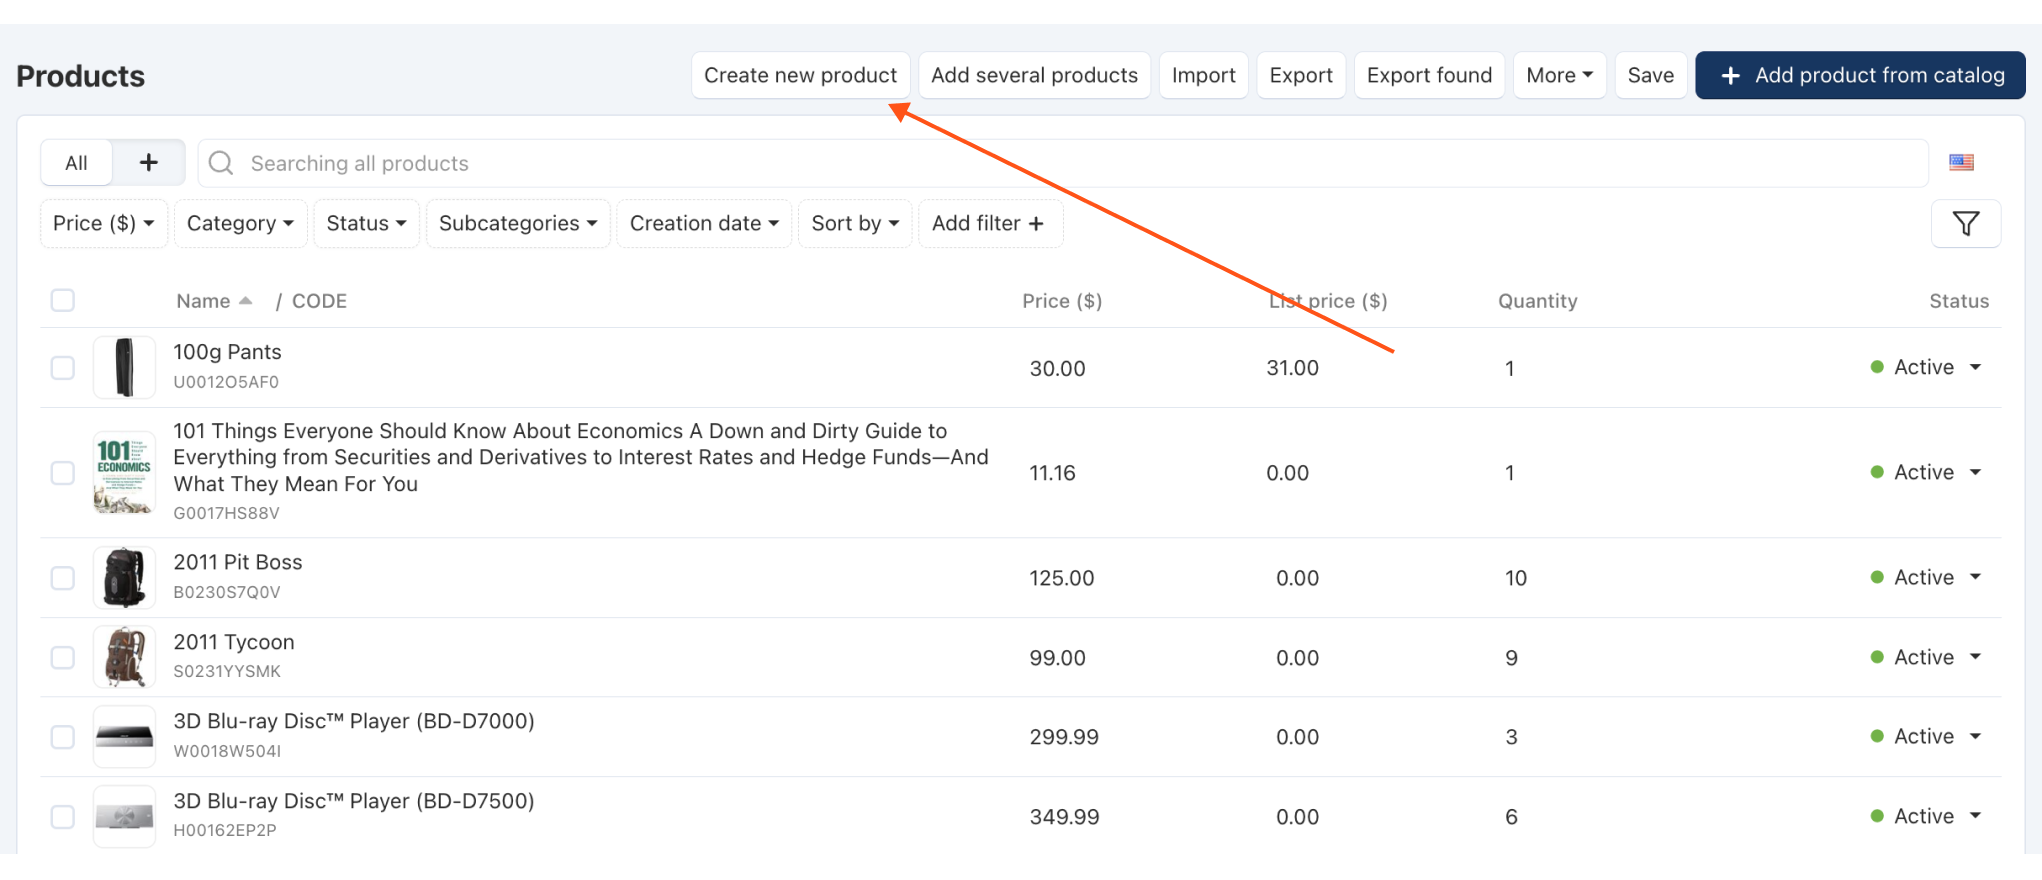Open the 101 Things Everyone Should Know link
This screenshot has height=880, width=2042.
pos(581,457)
